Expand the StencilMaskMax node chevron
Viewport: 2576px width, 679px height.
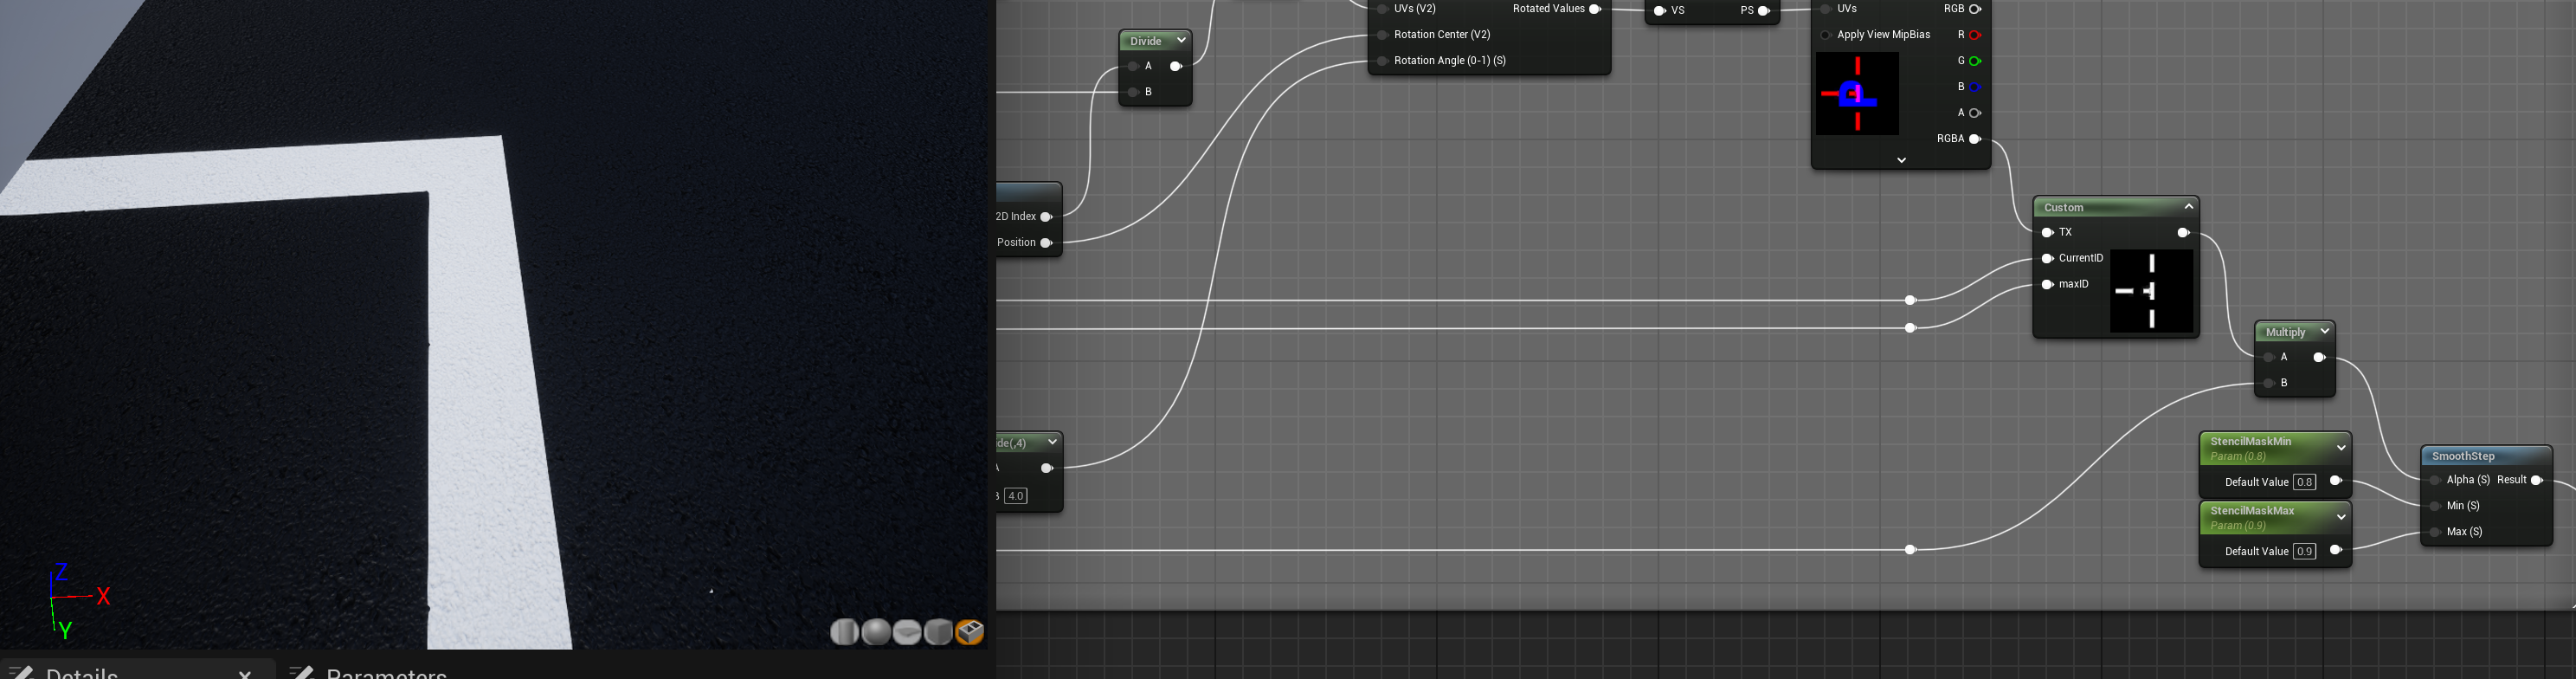point(2341,517)
